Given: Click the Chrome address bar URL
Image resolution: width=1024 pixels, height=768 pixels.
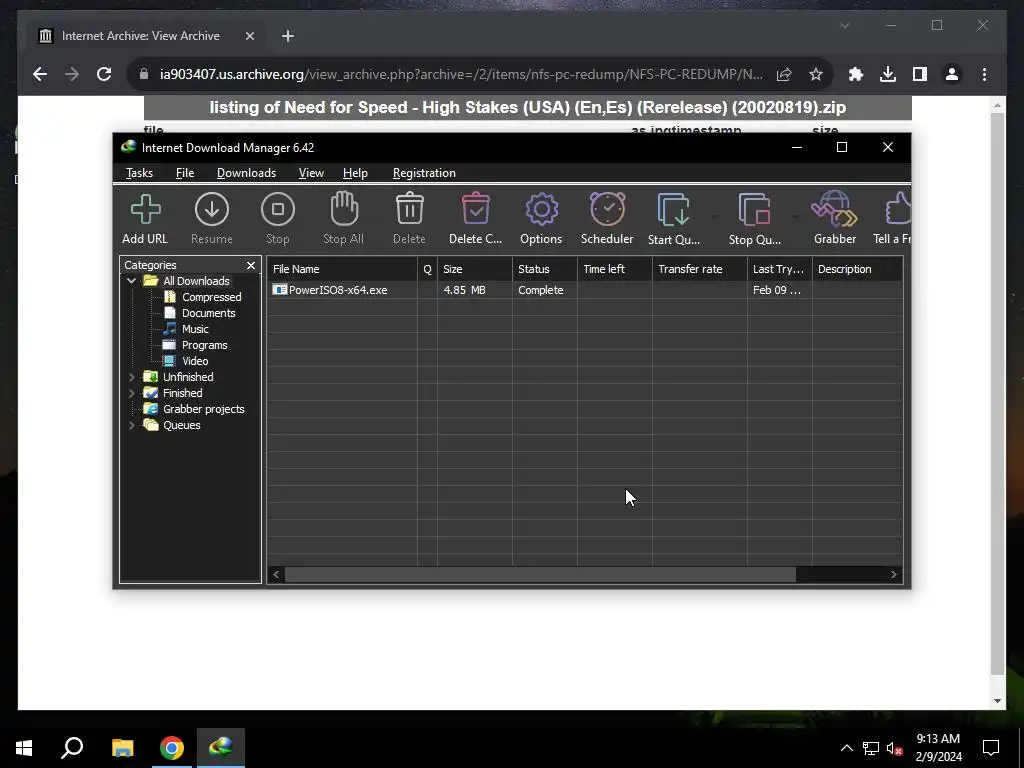Looking at the screenshot, I should point(461,74).
